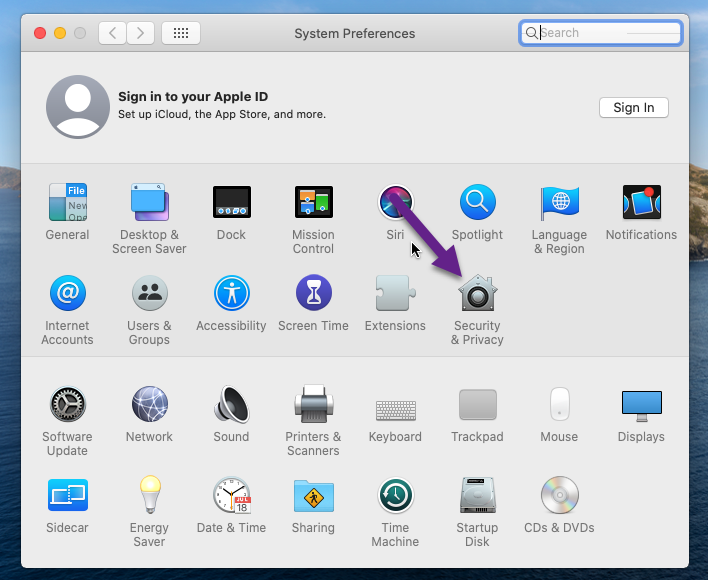Click the Sign In button
The width and height of the screenshot is (708, 580).
pos(633,107)
